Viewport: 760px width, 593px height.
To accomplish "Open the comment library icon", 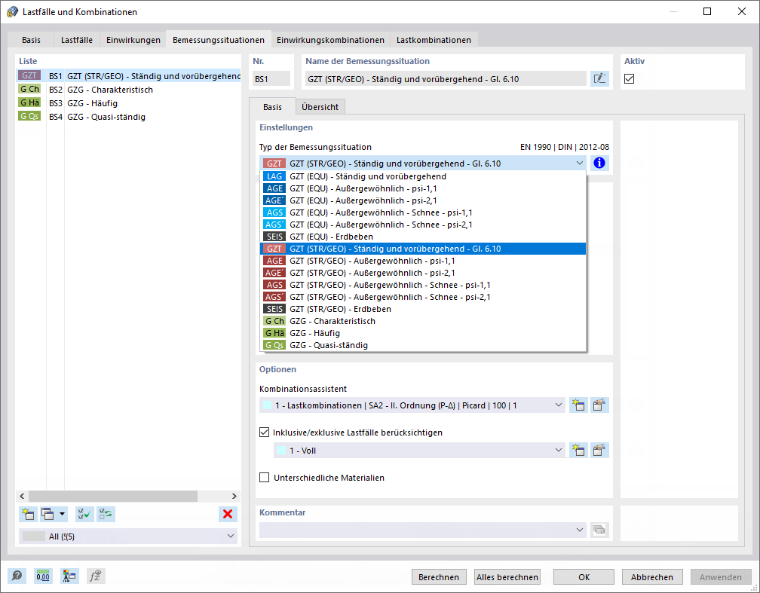I will click(599, 530).
